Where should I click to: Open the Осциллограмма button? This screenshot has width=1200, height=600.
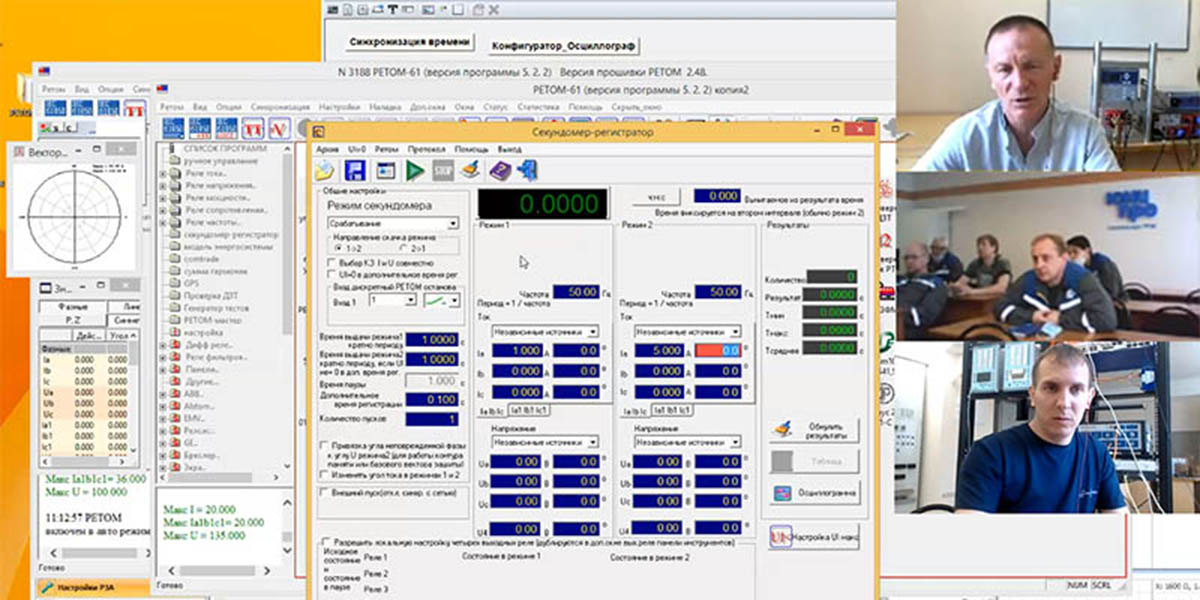814,492
